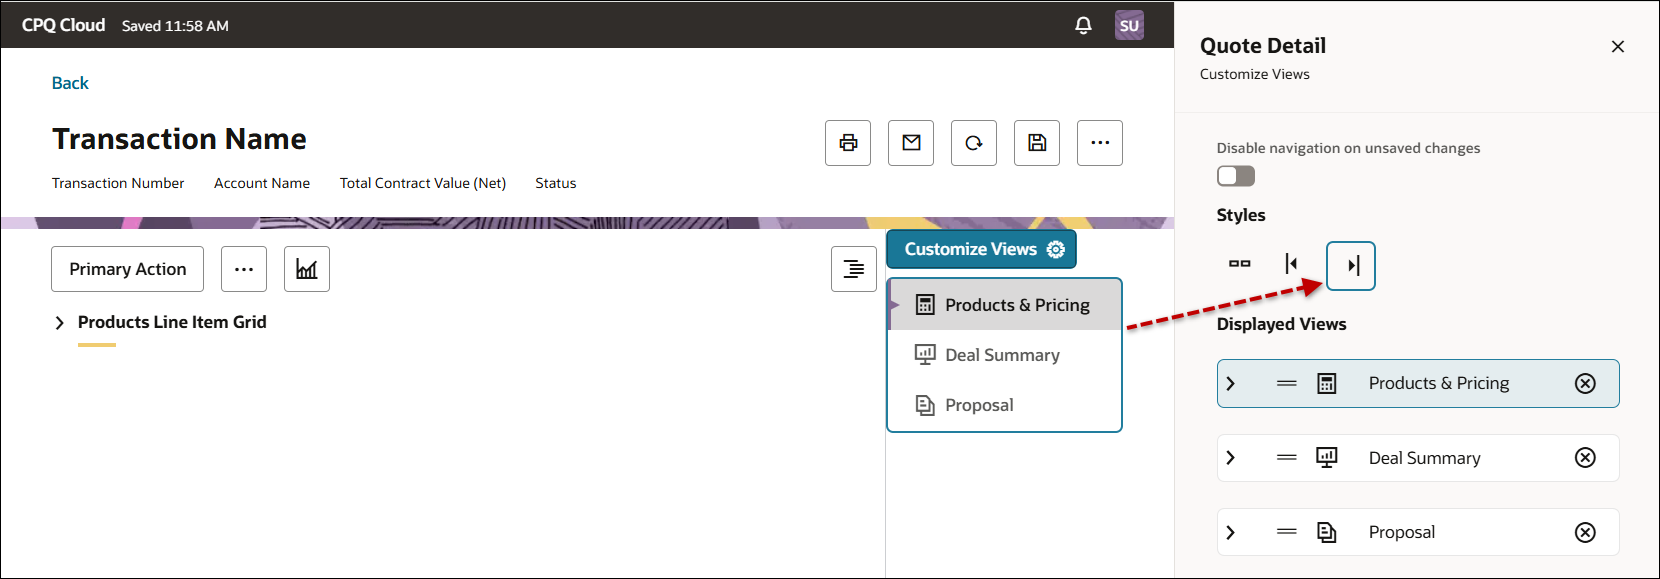Expand Deal Summary view settings
This screenshot has height=579, width=1660.
(1231, 458)
